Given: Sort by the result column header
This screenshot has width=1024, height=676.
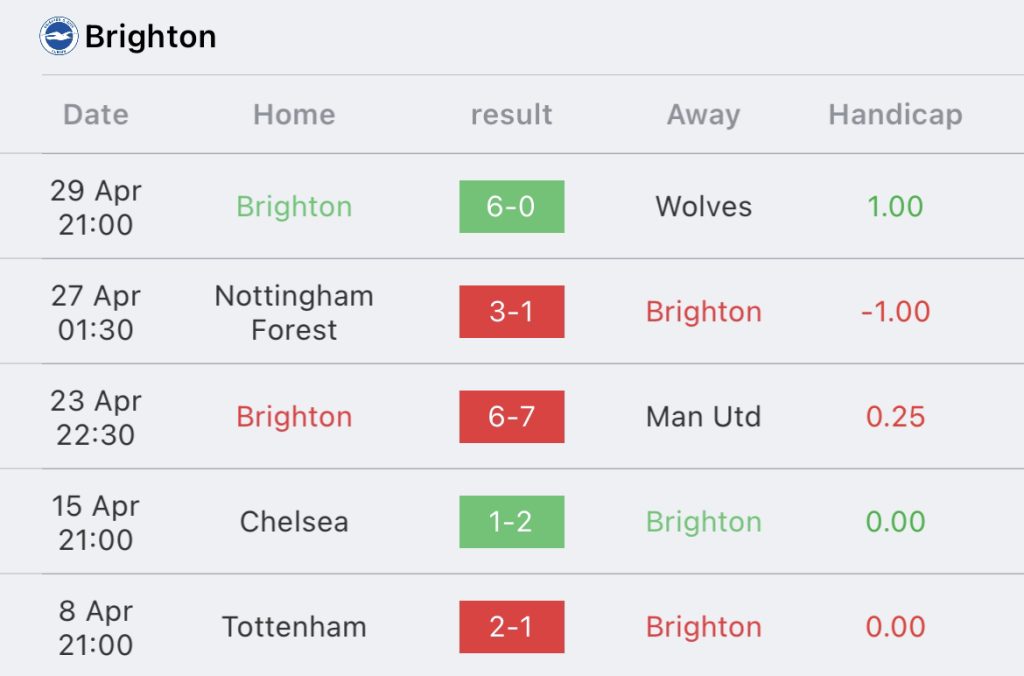Looking at the screenshot, I should [x=511, y=114].
